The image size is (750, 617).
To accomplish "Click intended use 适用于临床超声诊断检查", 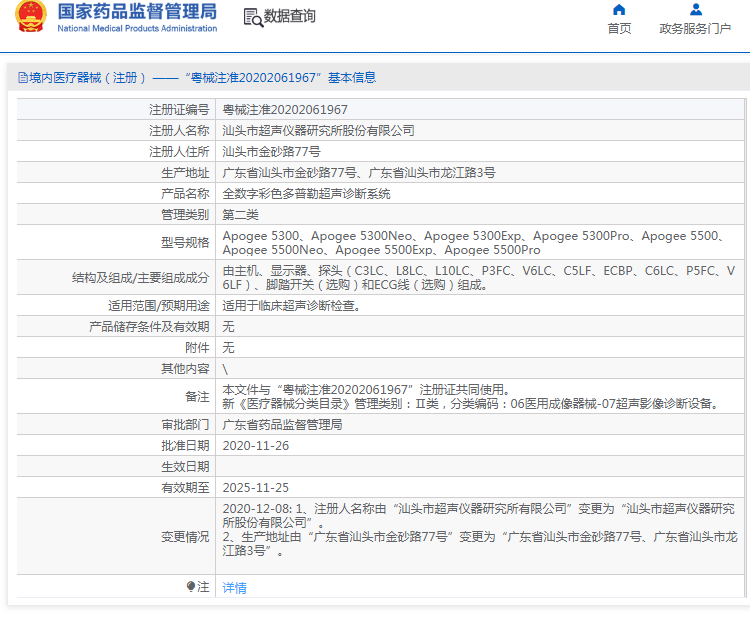I will (292, 306).
